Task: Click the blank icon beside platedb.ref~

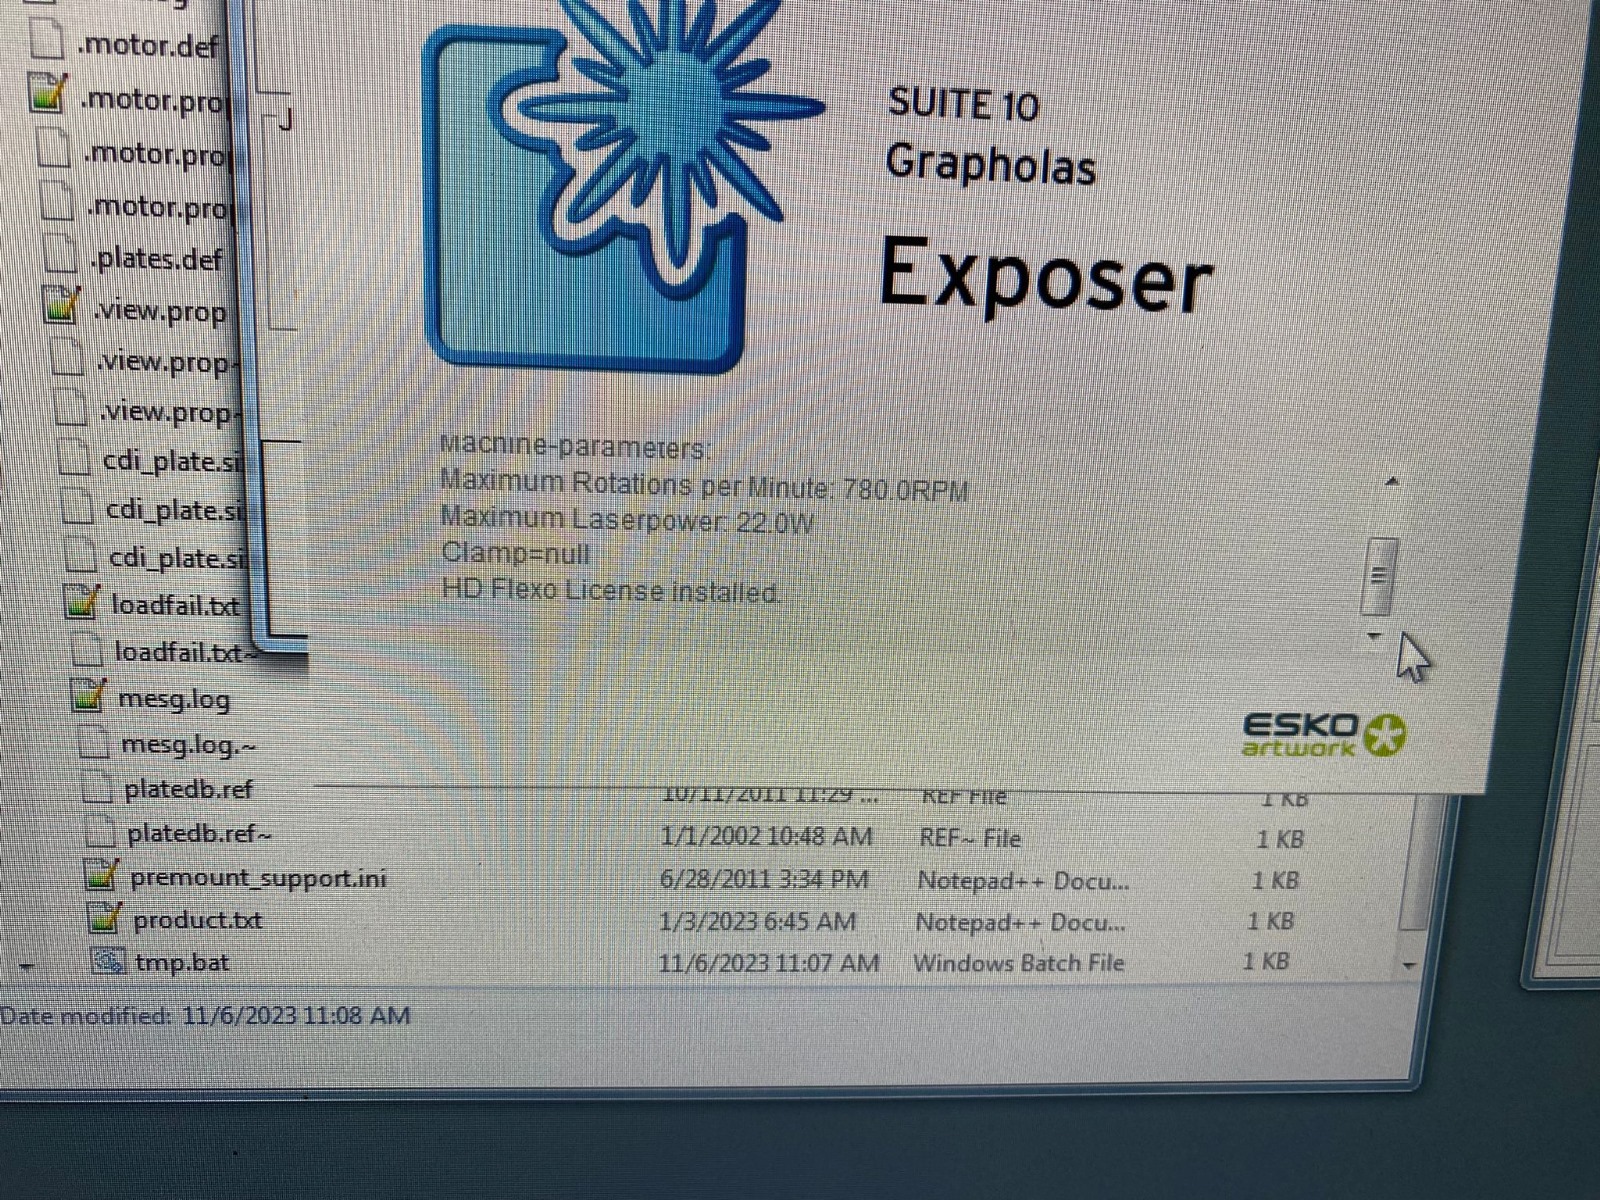Action: [x=100, y=832]
